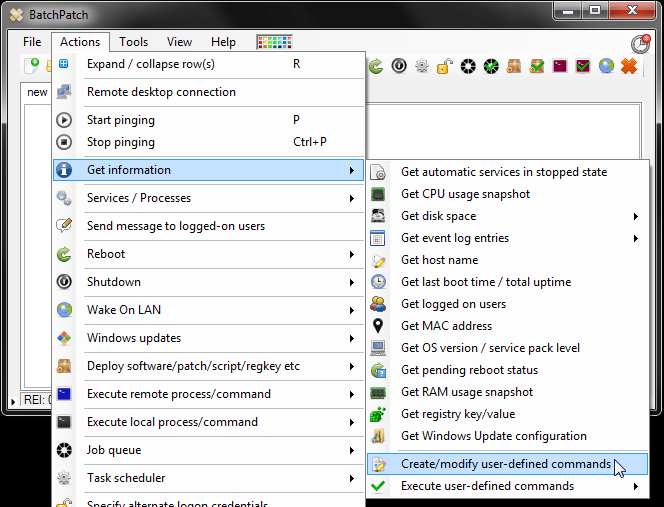This screenshot has width=664, height=507.
Task: Select Get logged on users
Action: click(x=507, y=304)
